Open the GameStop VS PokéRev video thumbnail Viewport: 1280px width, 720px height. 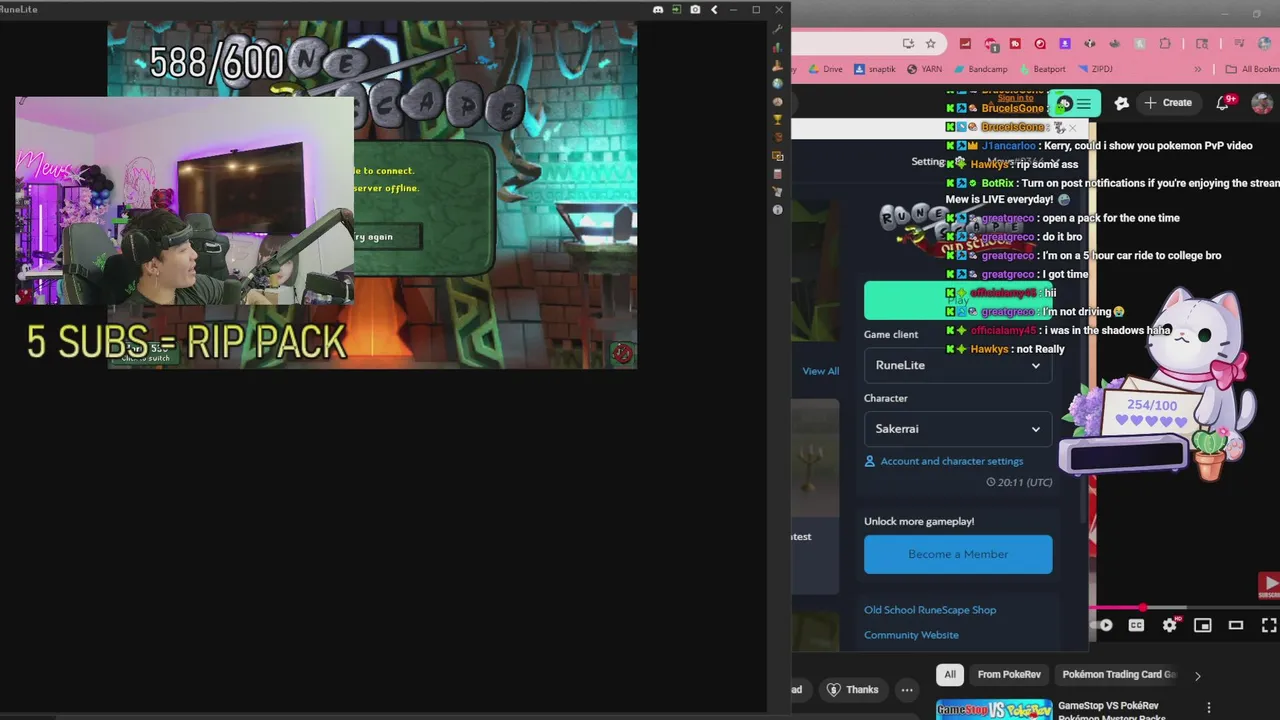(x=994, y=709)
